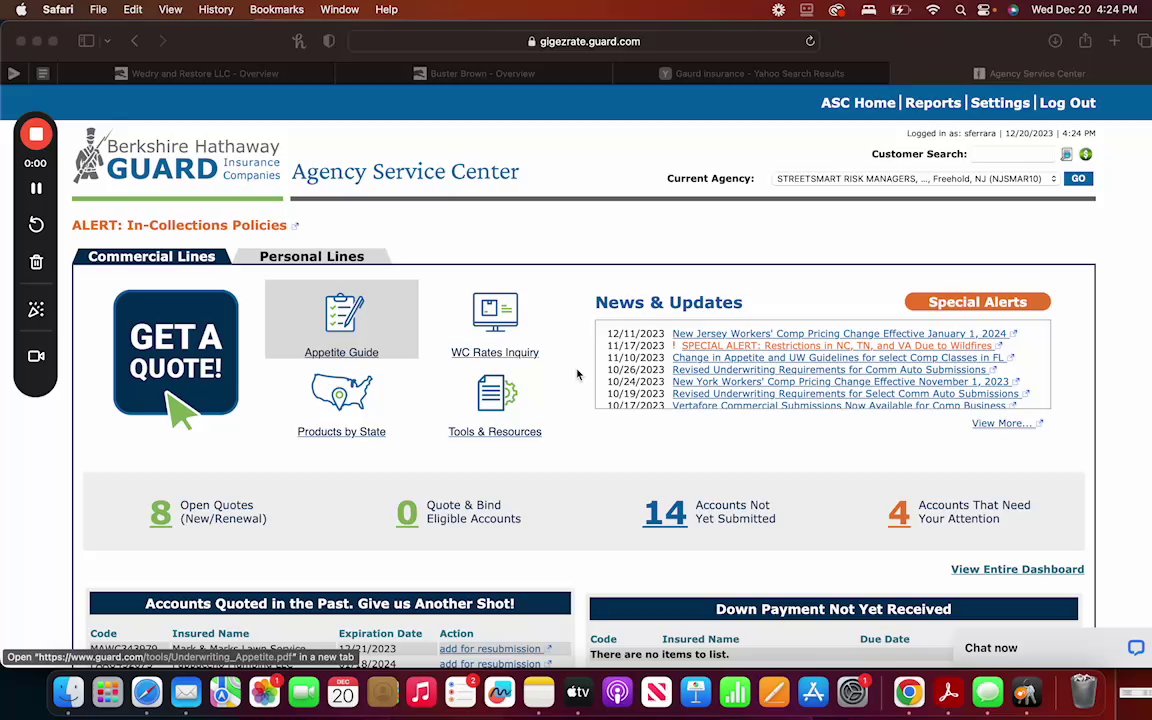Click the Safari address bar
The image size is (1152, 720).
(x=583, y=42)
